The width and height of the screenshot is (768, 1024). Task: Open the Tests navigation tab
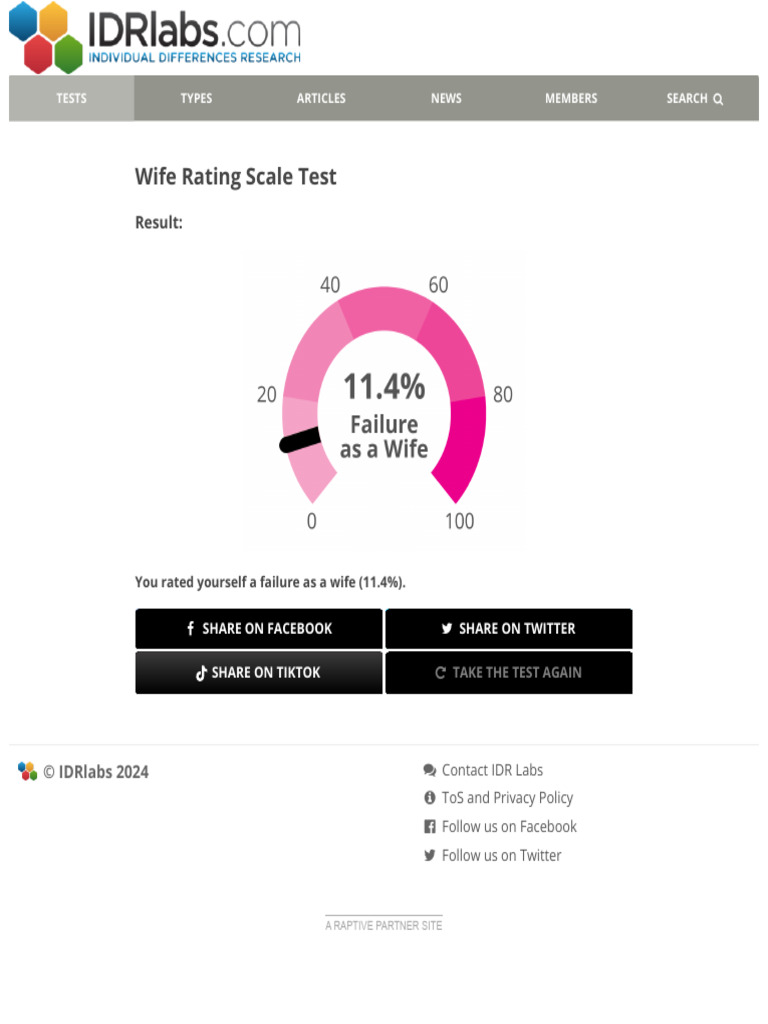pos(71,99)
